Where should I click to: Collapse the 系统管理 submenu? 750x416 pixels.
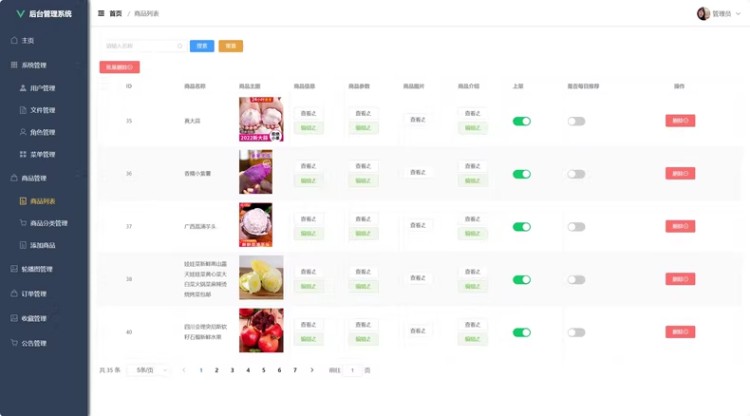[x=40, y=65]
